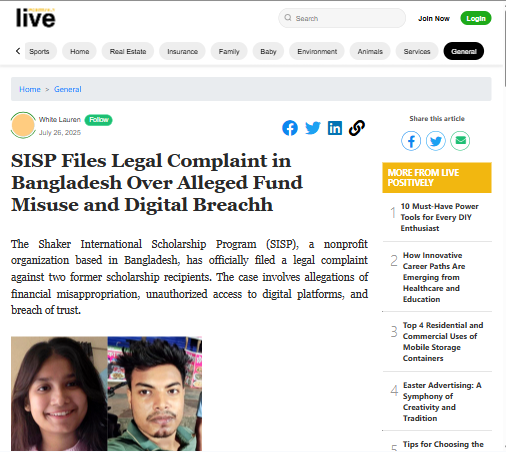The width and height of the screenshot is (506, 452).
Task: Open the Animals category tab
Action: [x=370, y=51]
